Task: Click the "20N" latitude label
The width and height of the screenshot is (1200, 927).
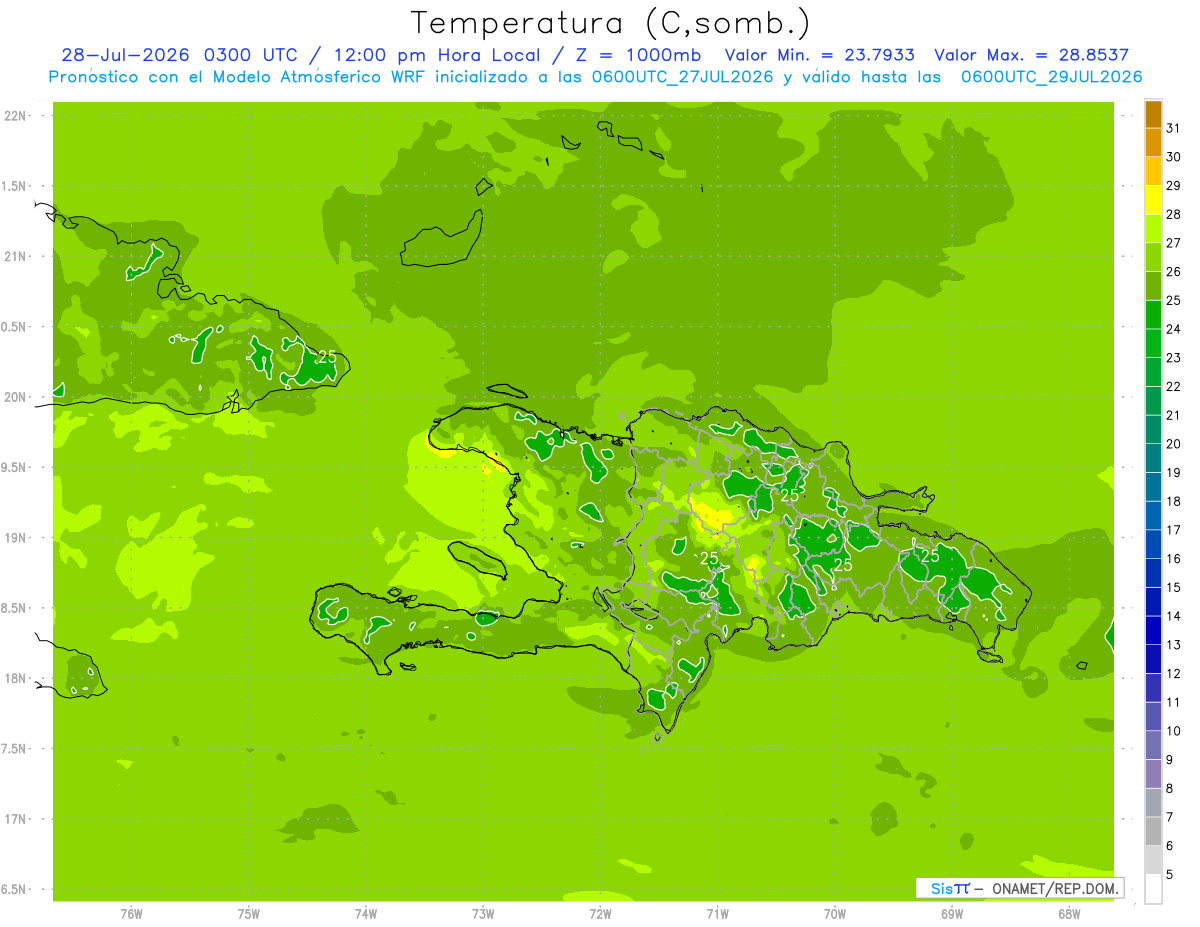Action: 17,397
